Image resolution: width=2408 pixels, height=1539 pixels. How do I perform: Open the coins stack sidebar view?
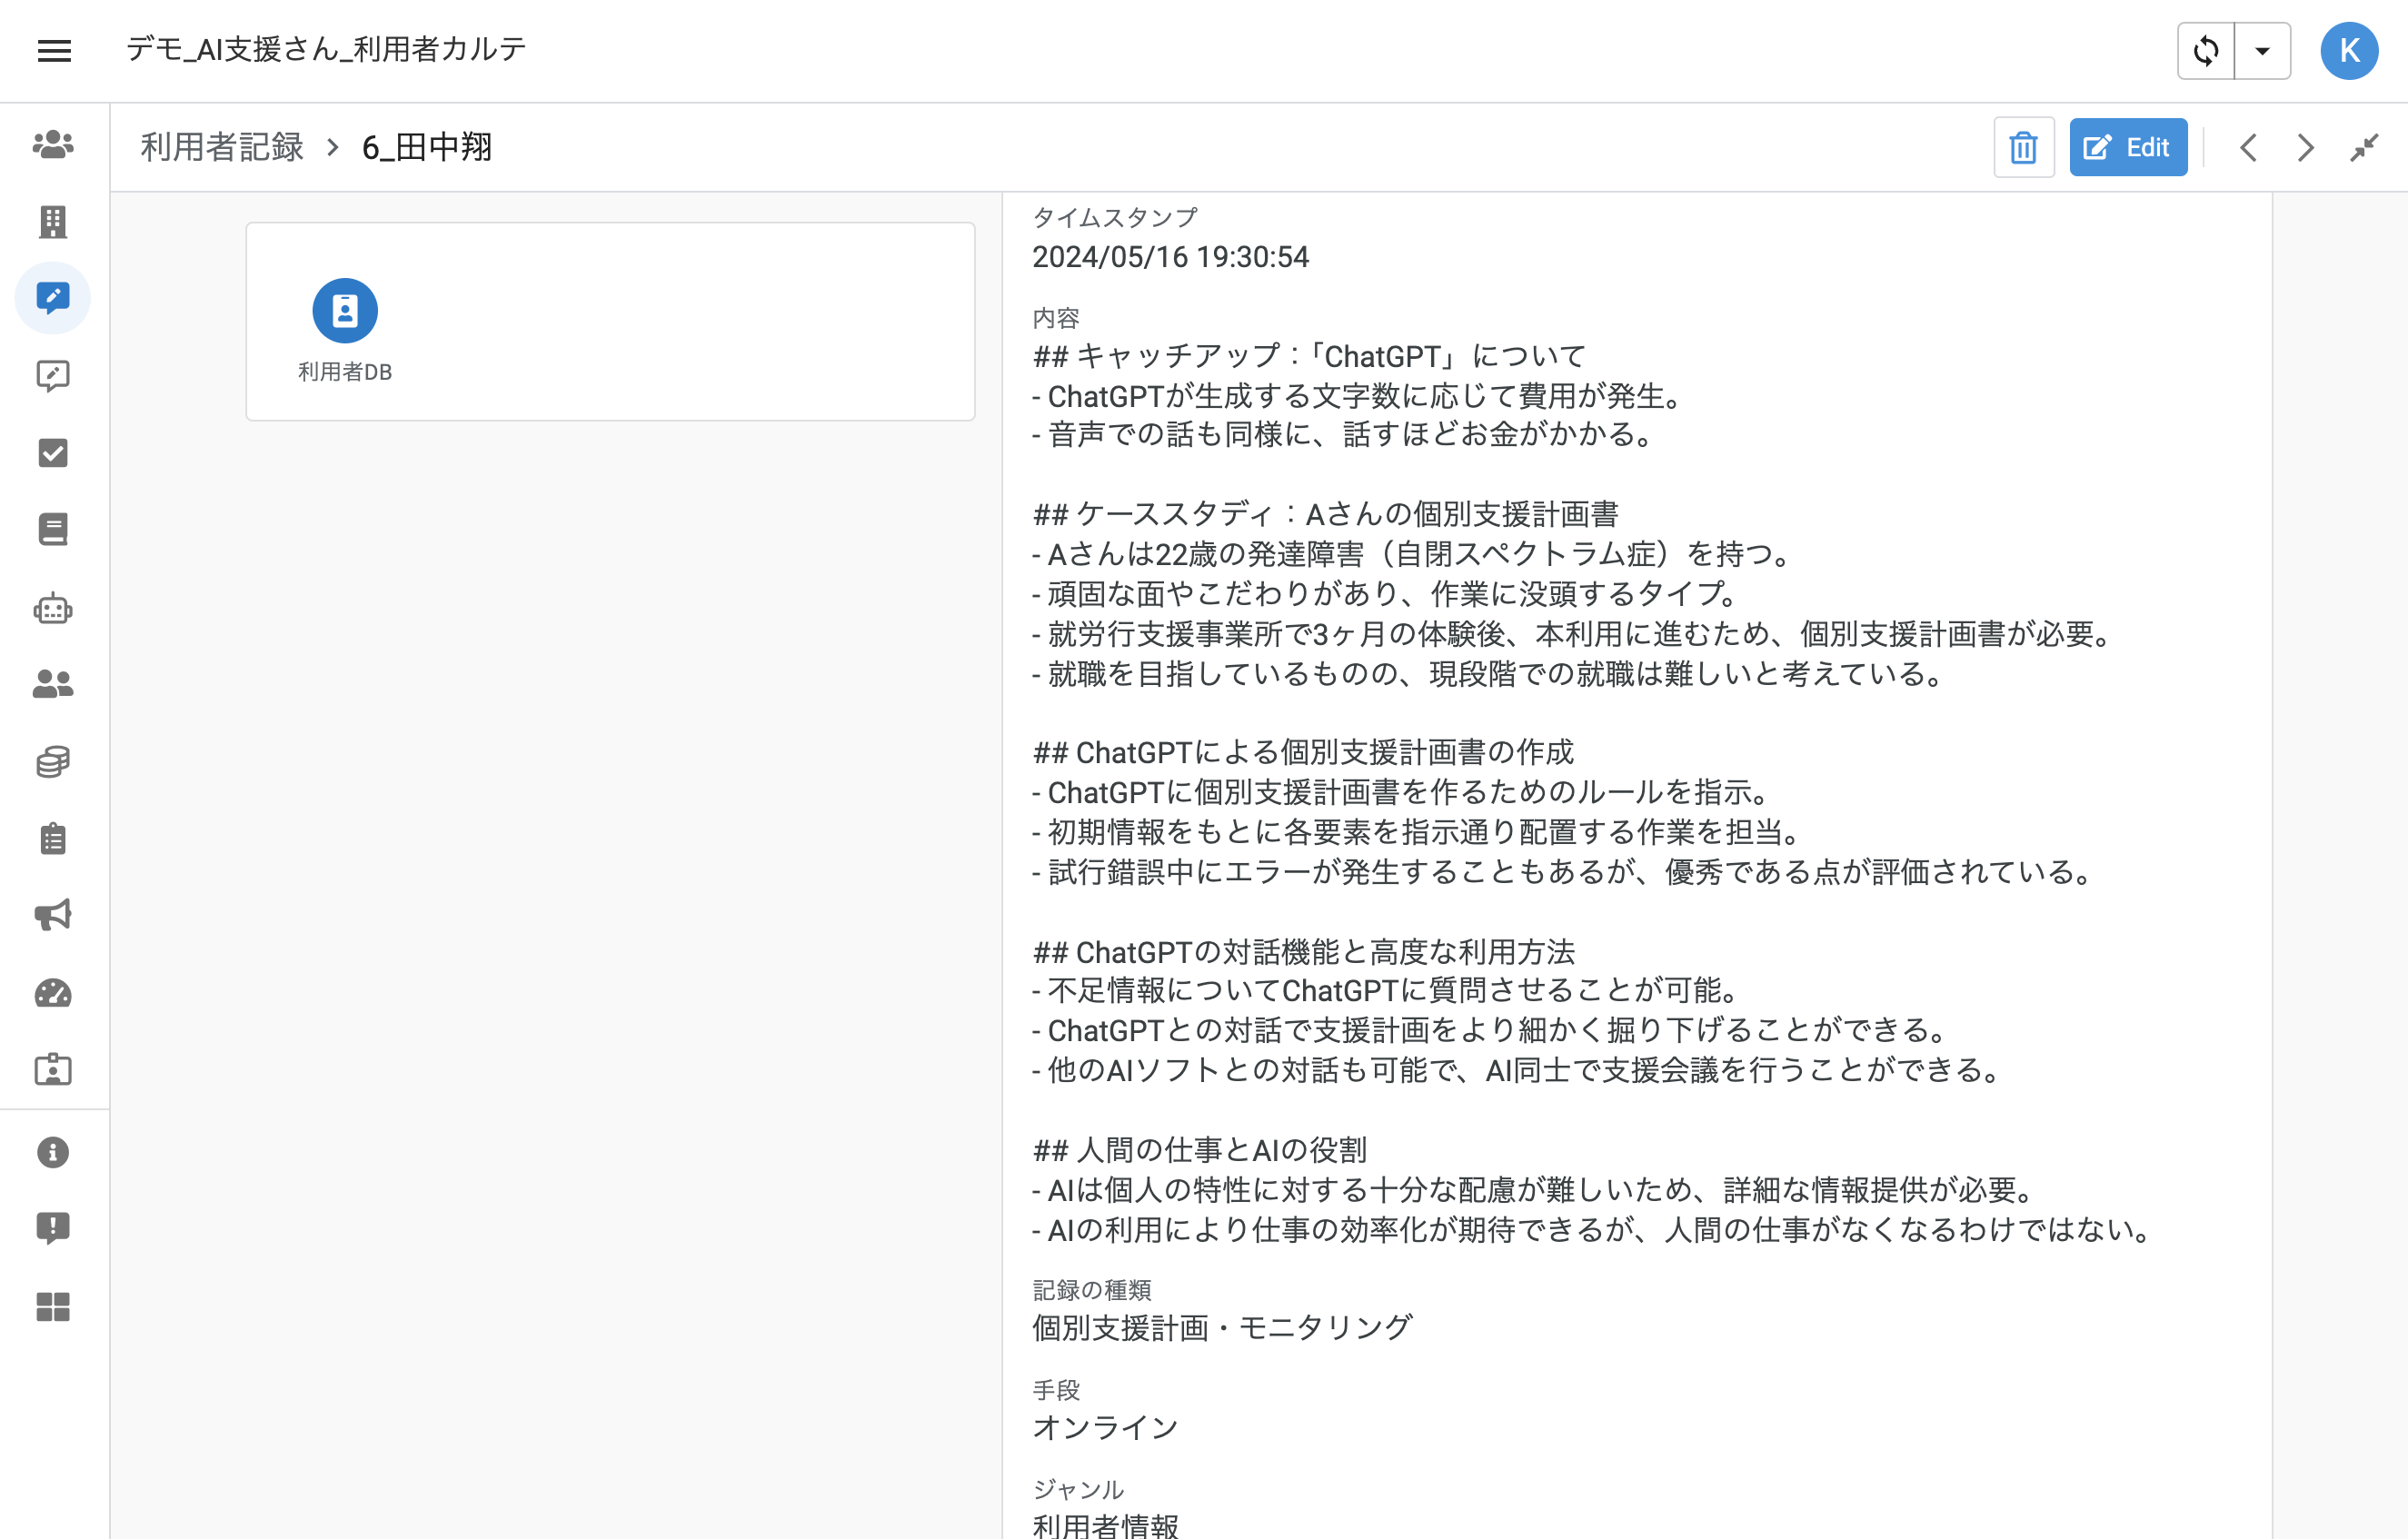click(x=53, y=762)
